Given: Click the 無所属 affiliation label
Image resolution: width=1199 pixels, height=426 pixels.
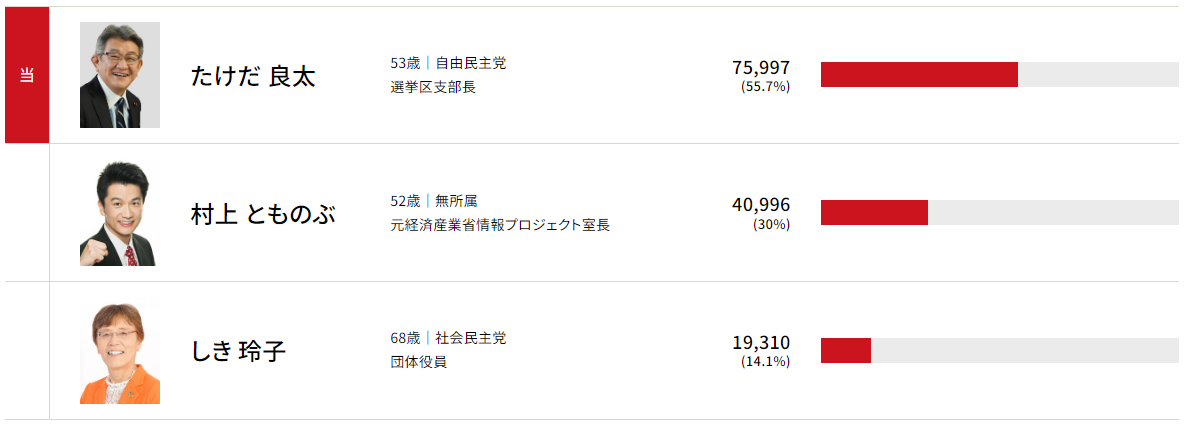Looking at the screenshot, I should tap(456, 201).
